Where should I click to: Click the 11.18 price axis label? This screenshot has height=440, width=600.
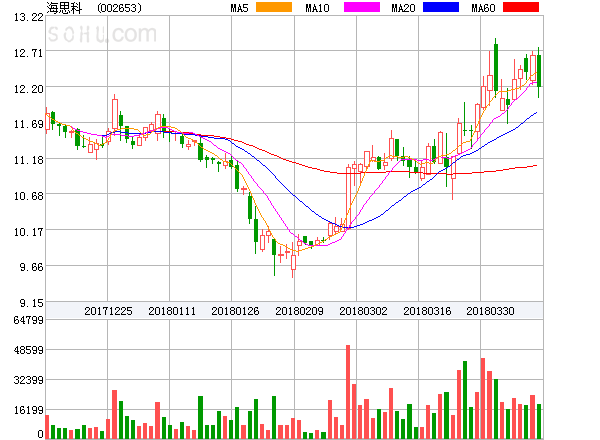29,160
